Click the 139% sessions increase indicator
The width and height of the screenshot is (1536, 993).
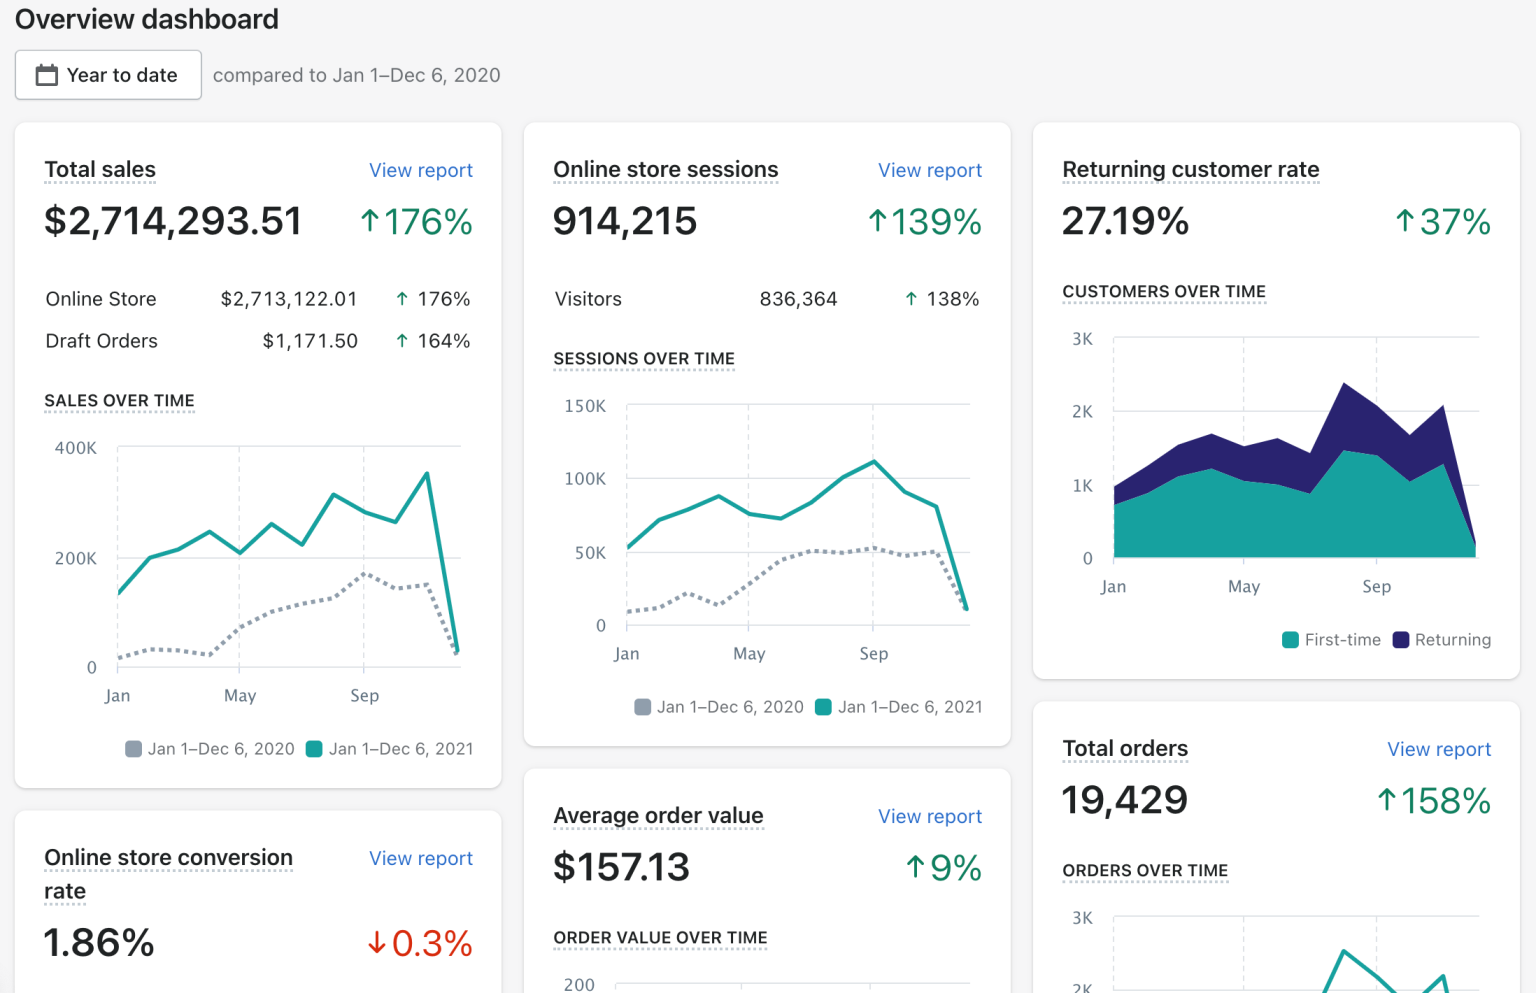925,222
